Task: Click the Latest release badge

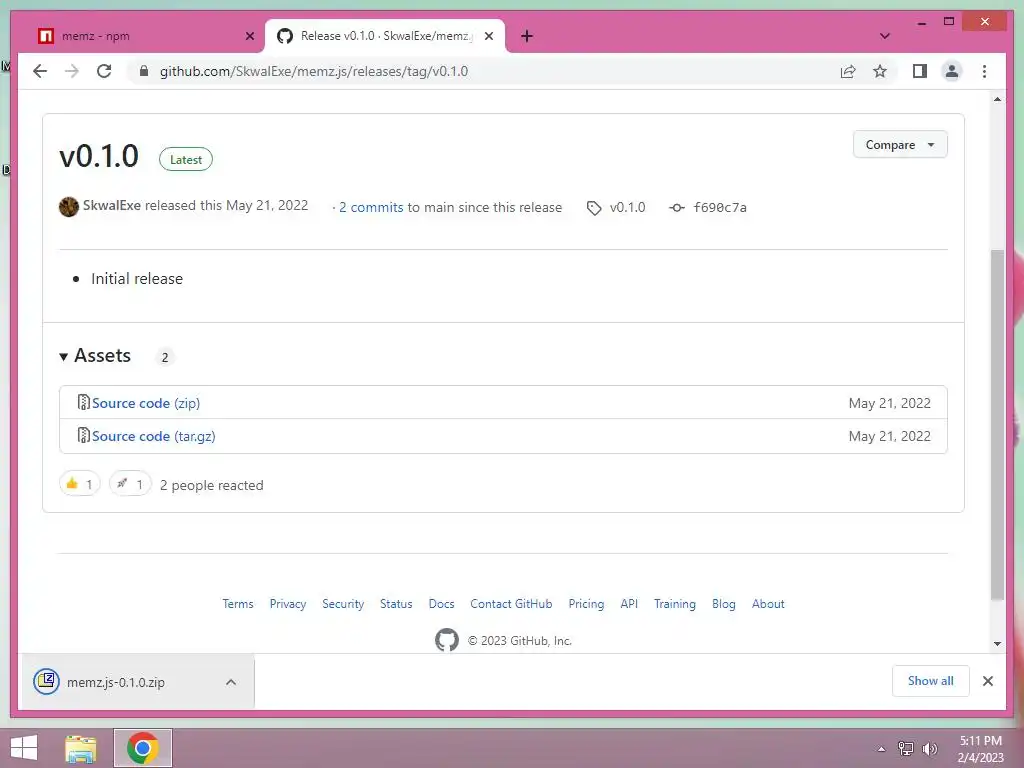Action: [186, 159]
